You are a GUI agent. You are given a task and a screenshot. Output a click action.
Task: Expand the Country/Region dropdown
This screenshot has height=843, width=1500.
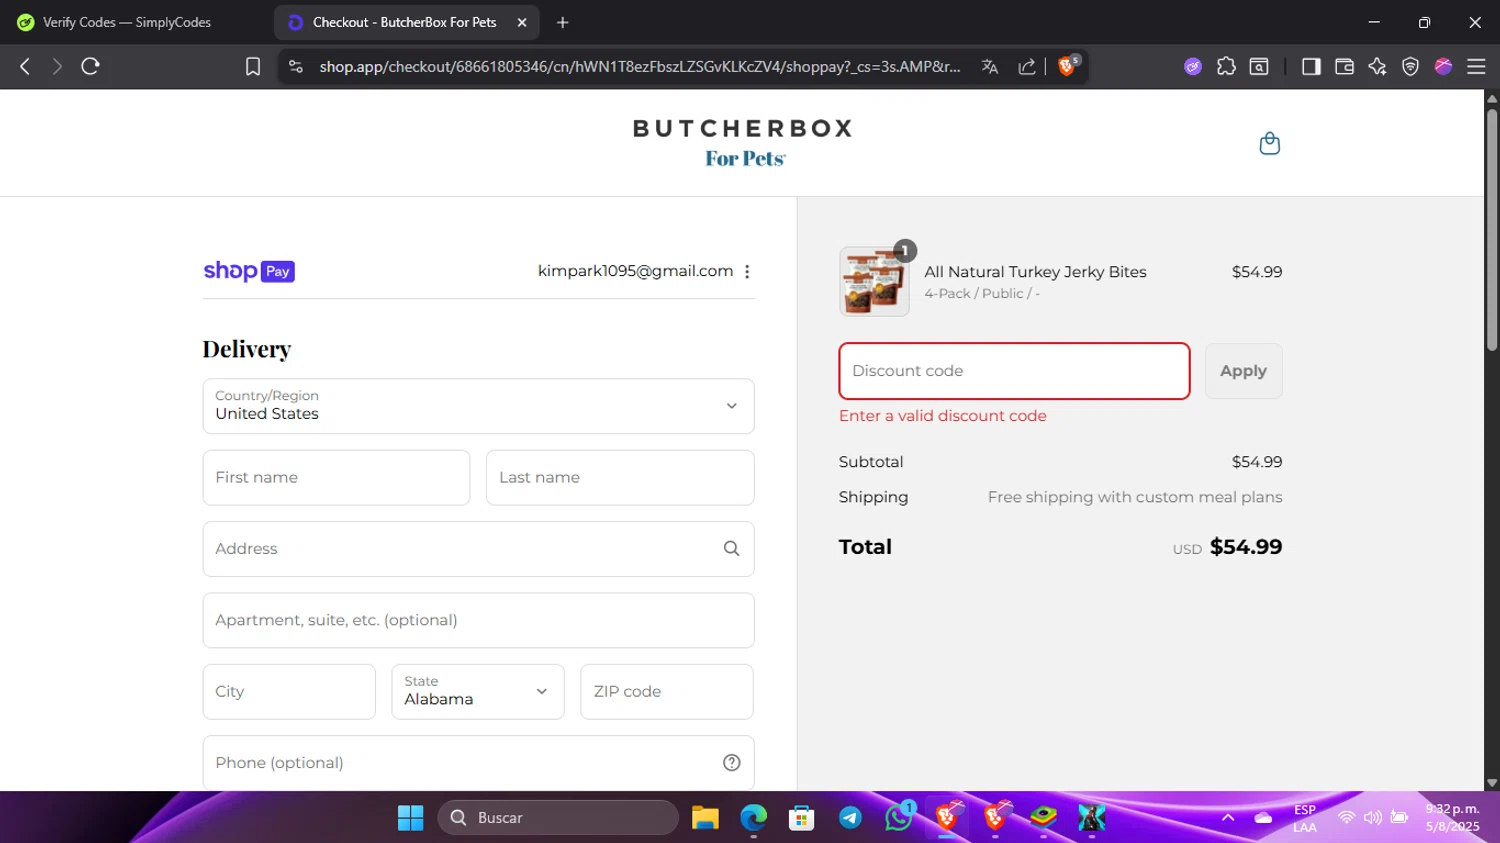coord(478,406)
